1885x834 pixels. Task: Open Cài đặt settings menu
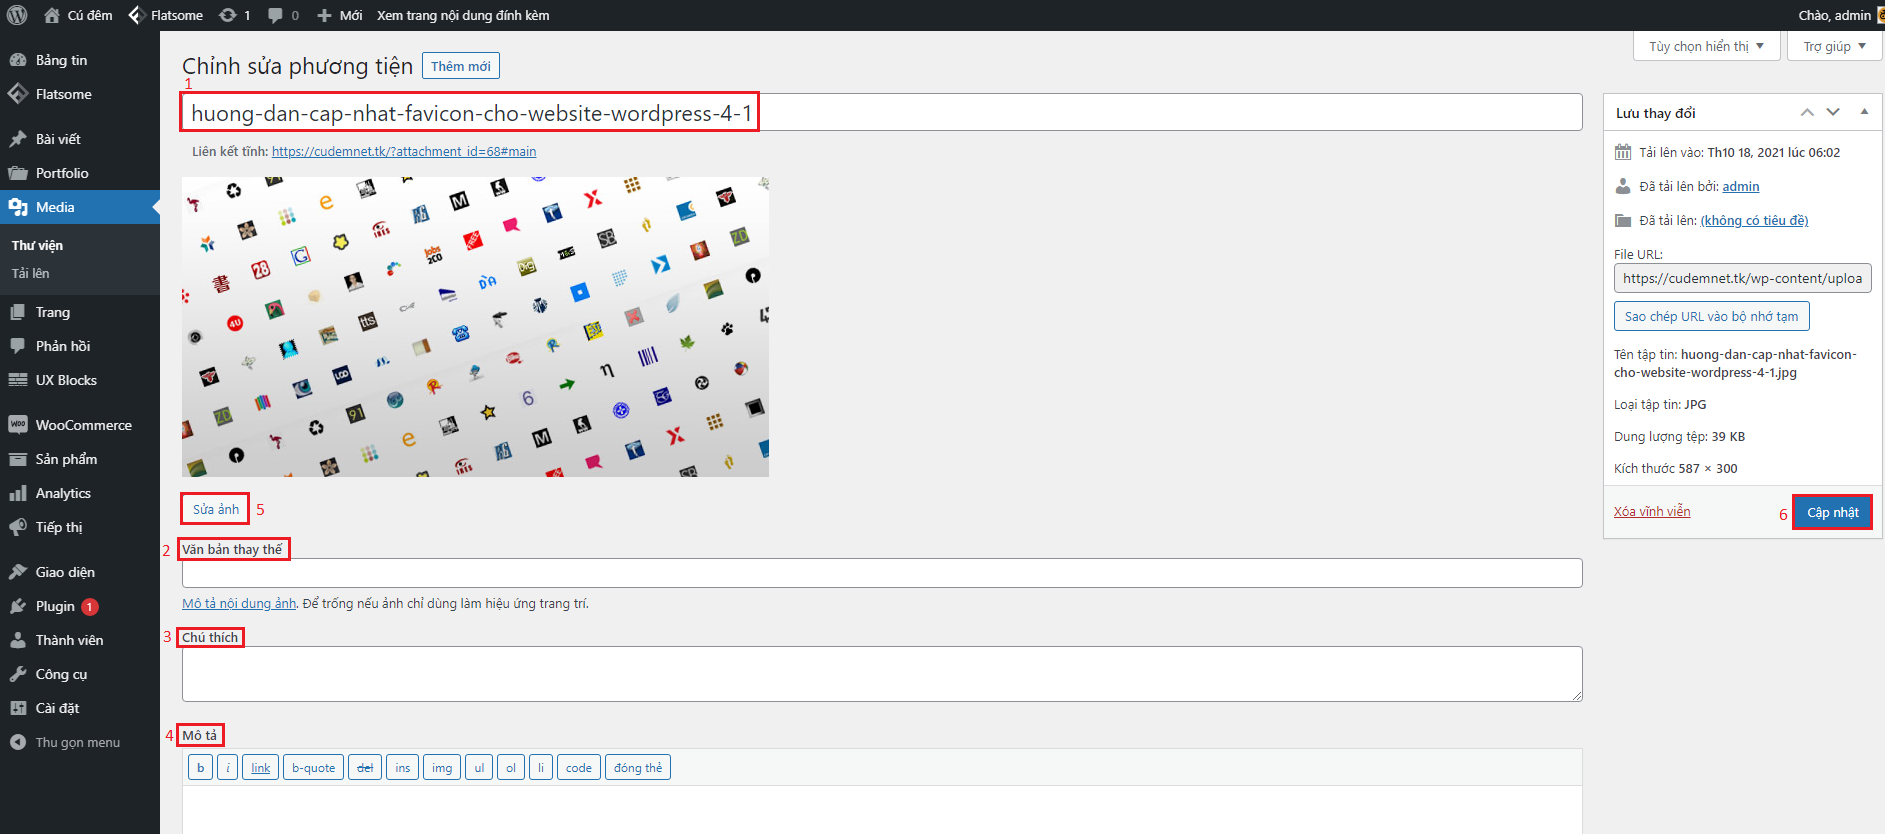[80, 708]
